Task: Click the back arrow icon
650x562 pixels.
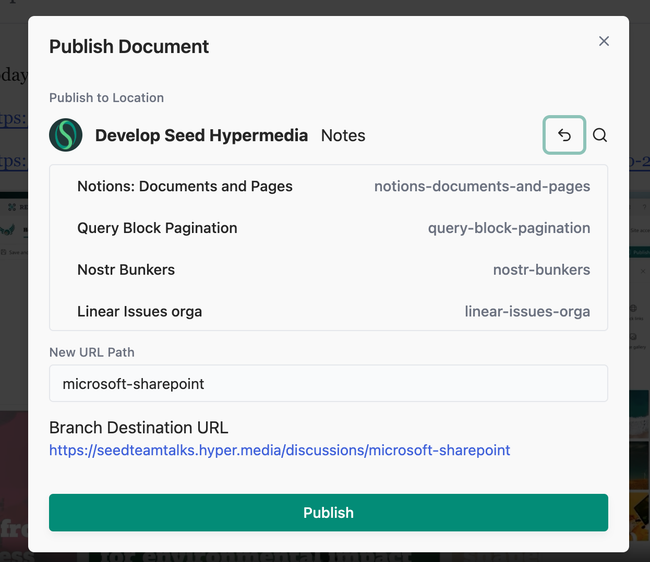Action: [564, 135]
